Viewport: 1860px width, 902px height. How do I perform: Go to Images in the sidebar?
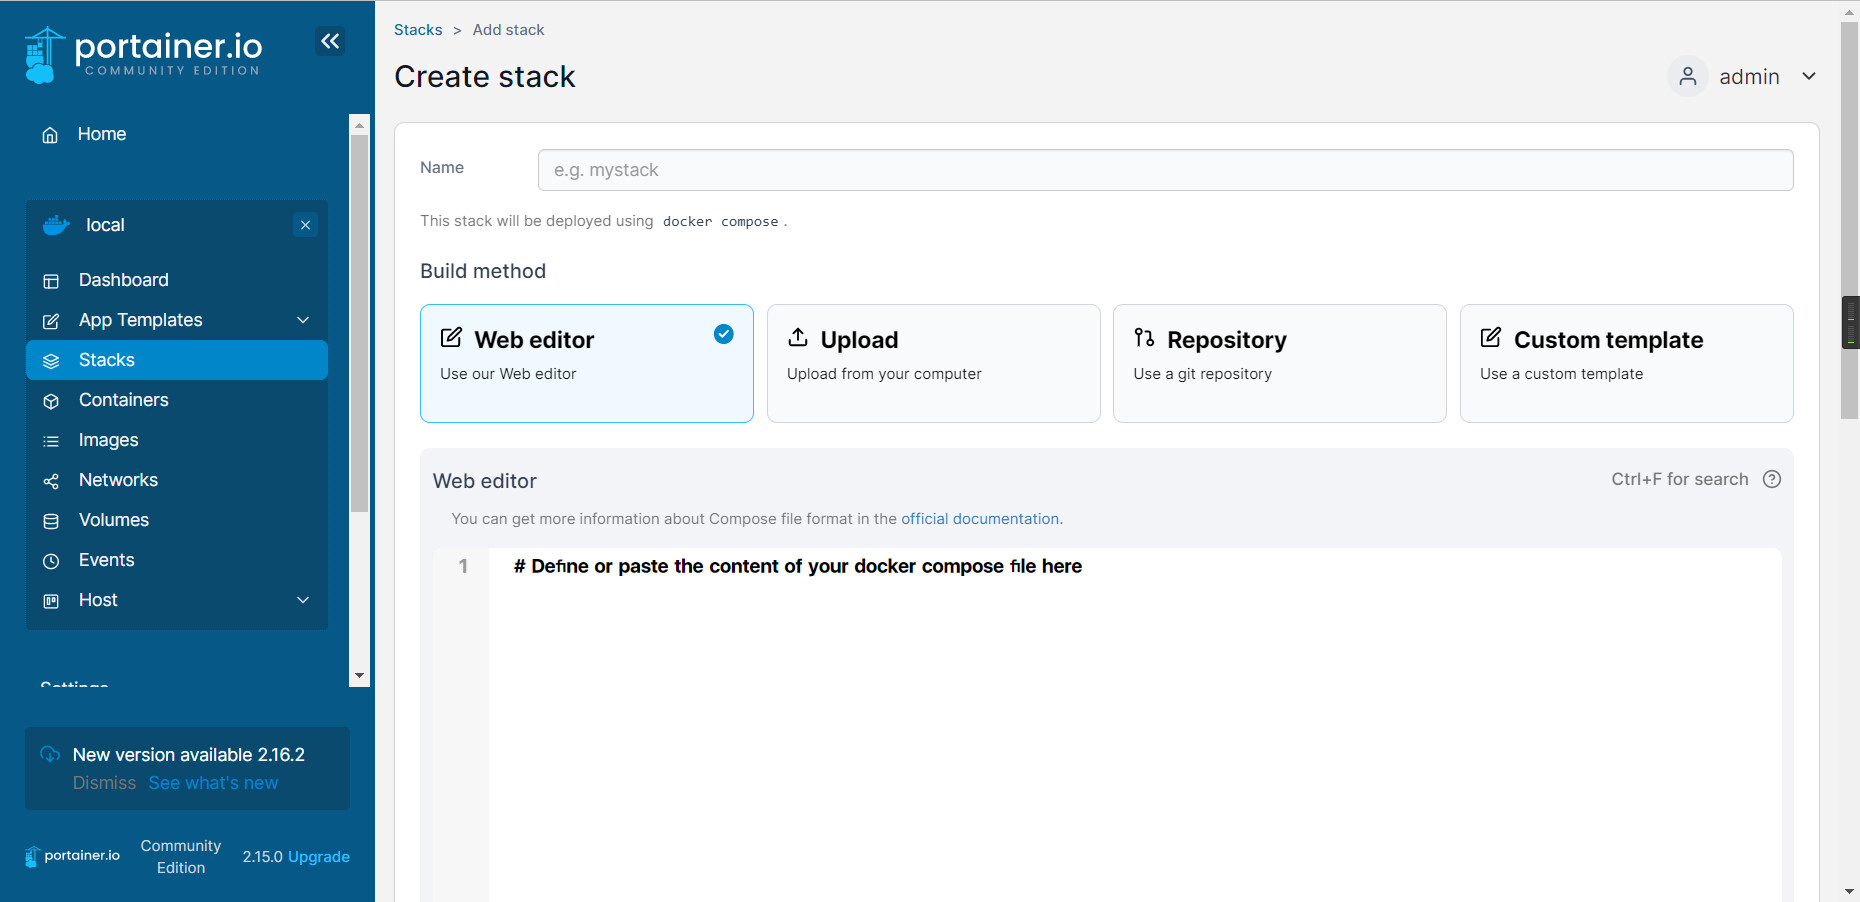click(x=108, y=440)
